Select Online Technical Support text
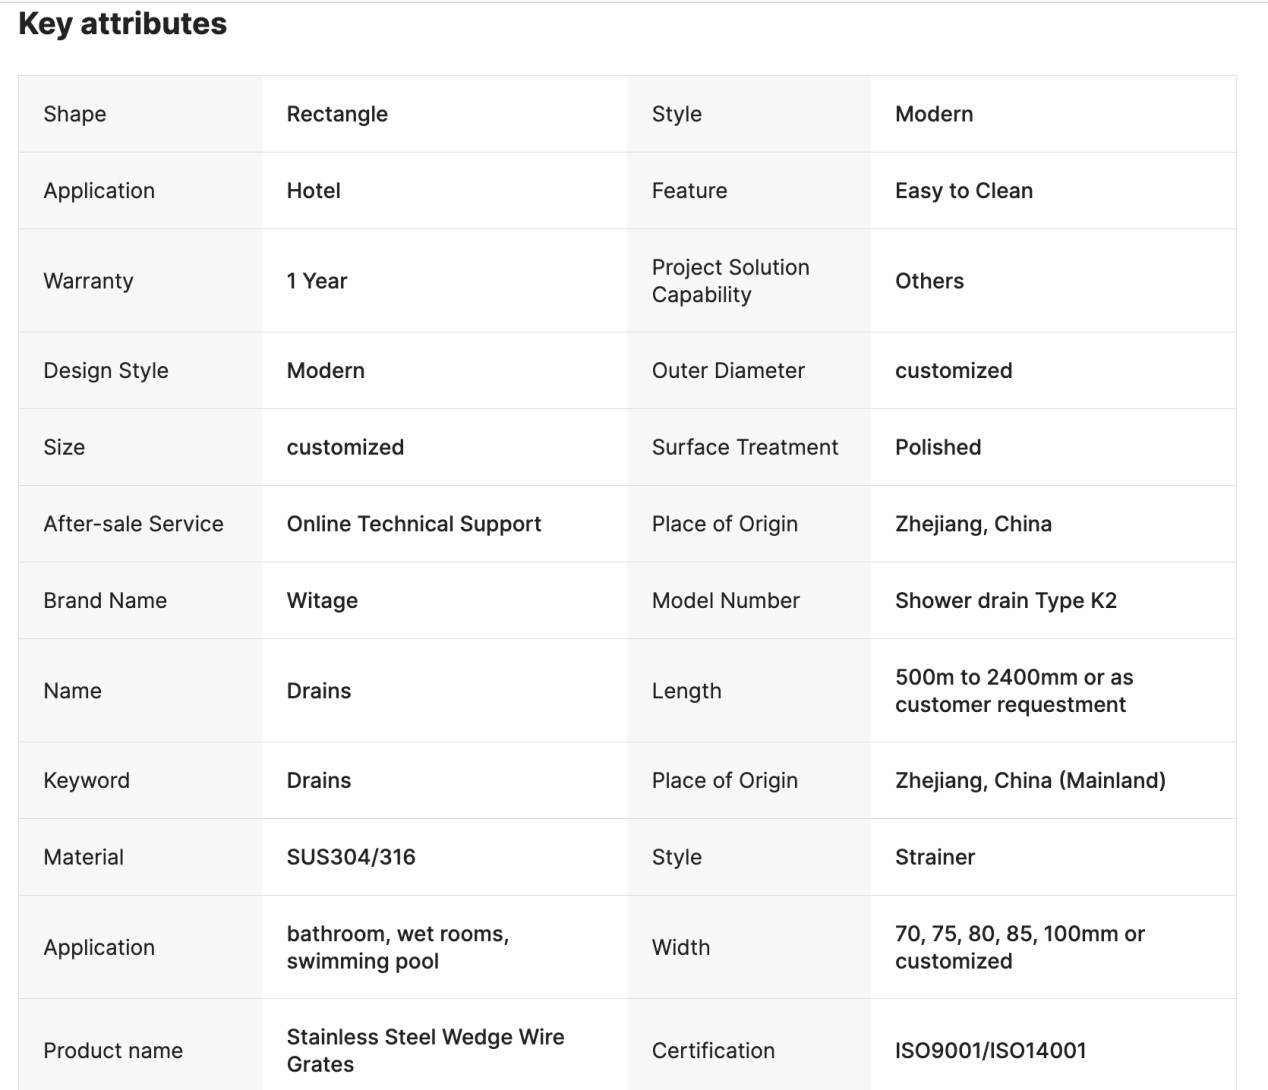1268x1090 pixels. [414, 524]
